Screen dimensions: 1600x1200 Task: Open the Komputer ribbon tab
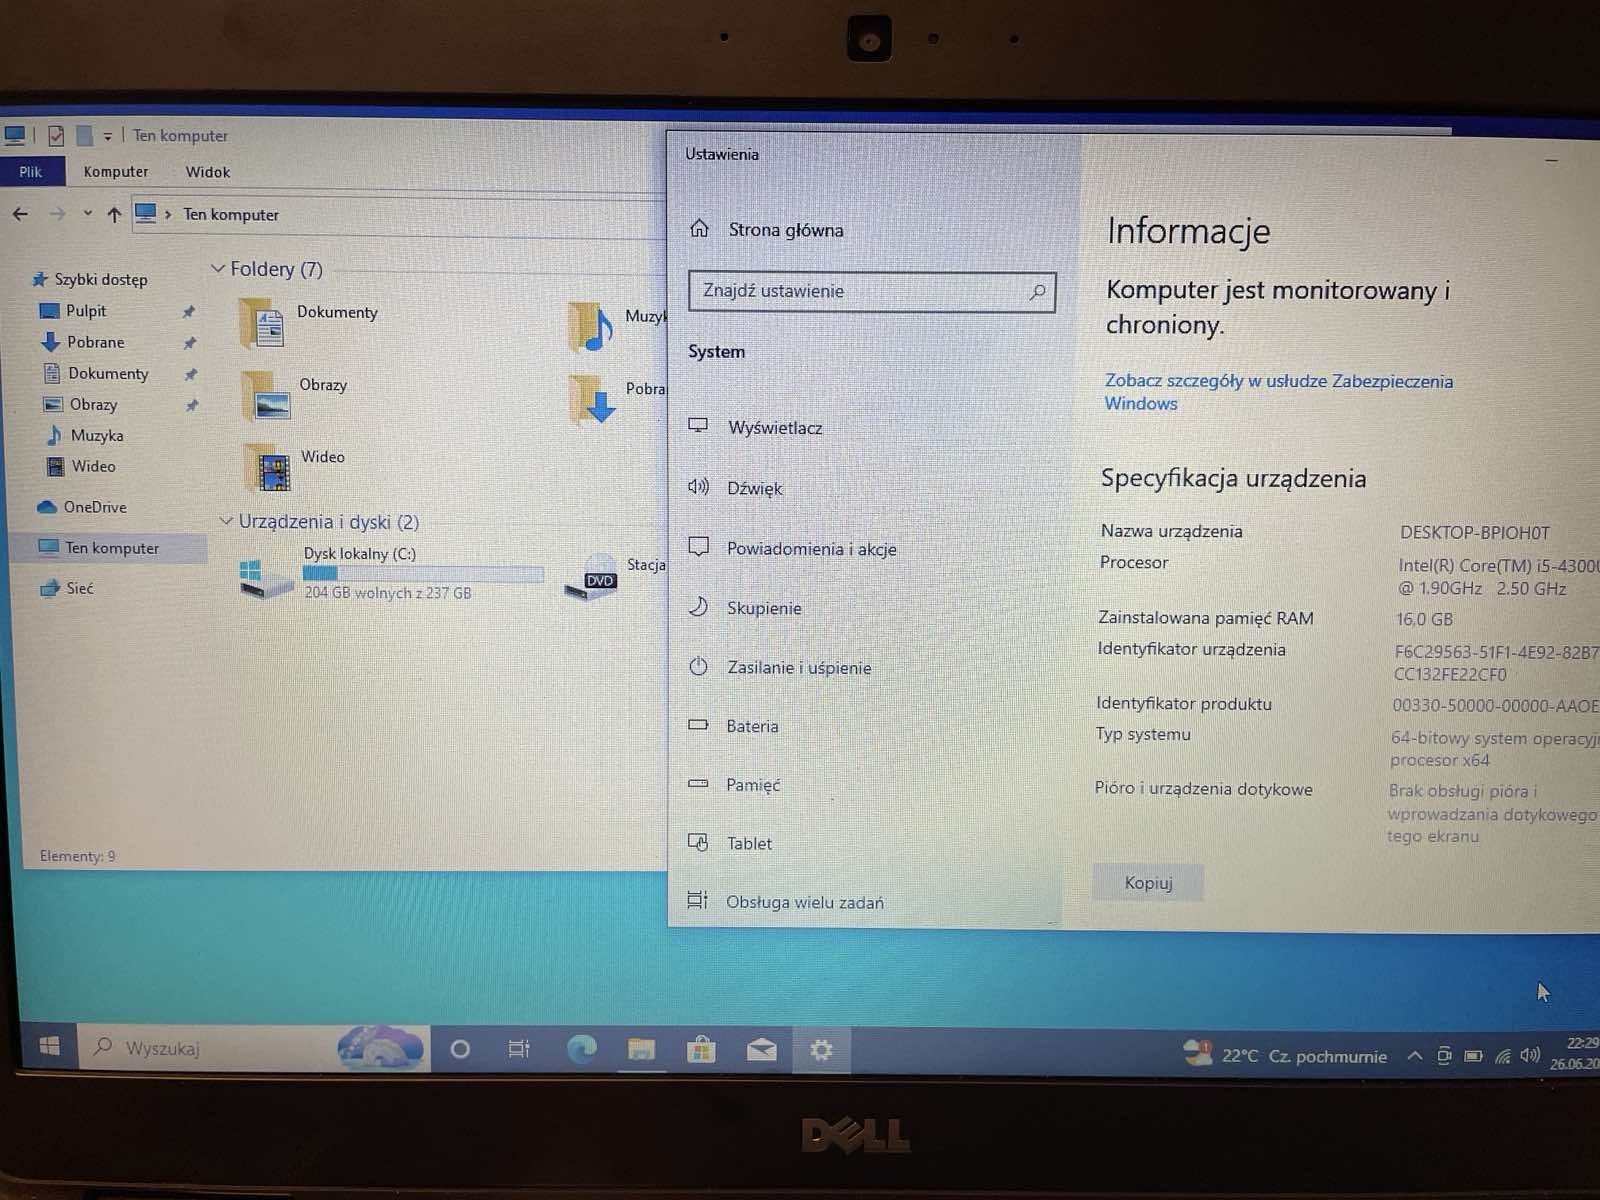coord(116,172)
